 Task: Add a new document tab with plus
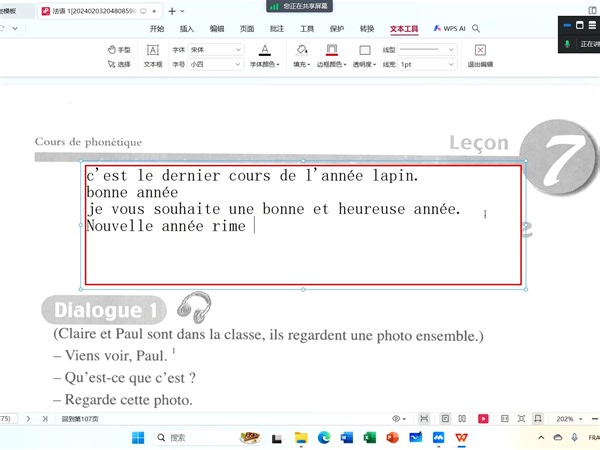172,11
